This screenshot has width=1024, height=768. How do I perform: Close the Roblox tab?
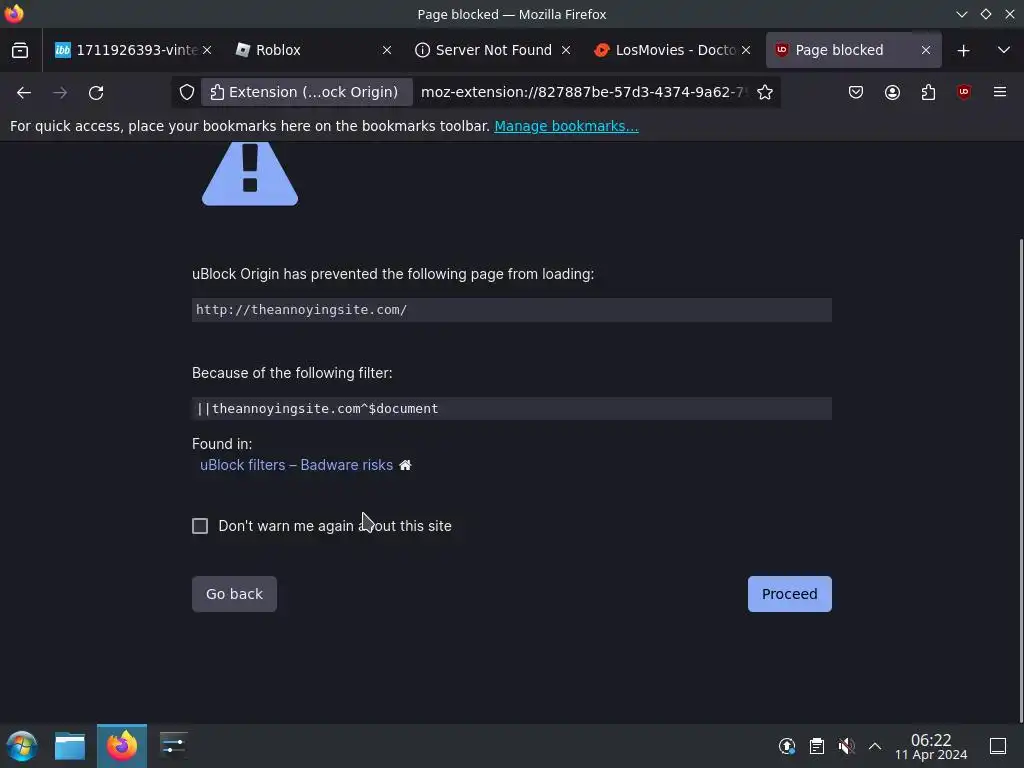point(387,50)
